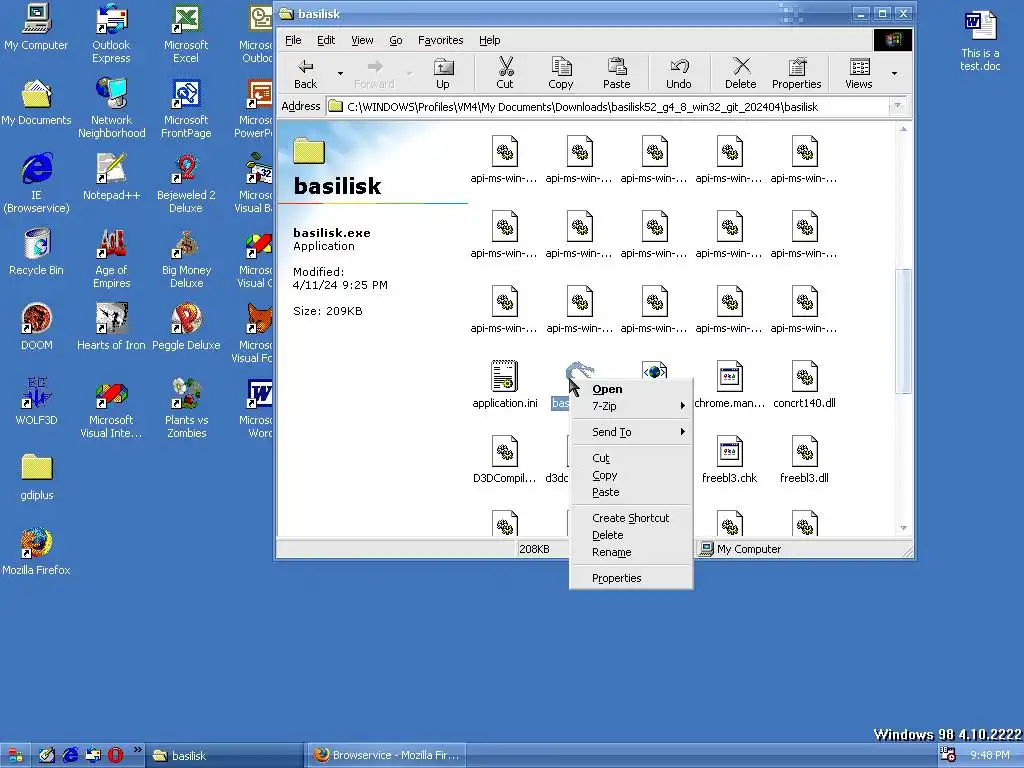Screen dimensions: 1024x768
Task: Choose Cut in the context menu
Action: (x=631, y=458)
